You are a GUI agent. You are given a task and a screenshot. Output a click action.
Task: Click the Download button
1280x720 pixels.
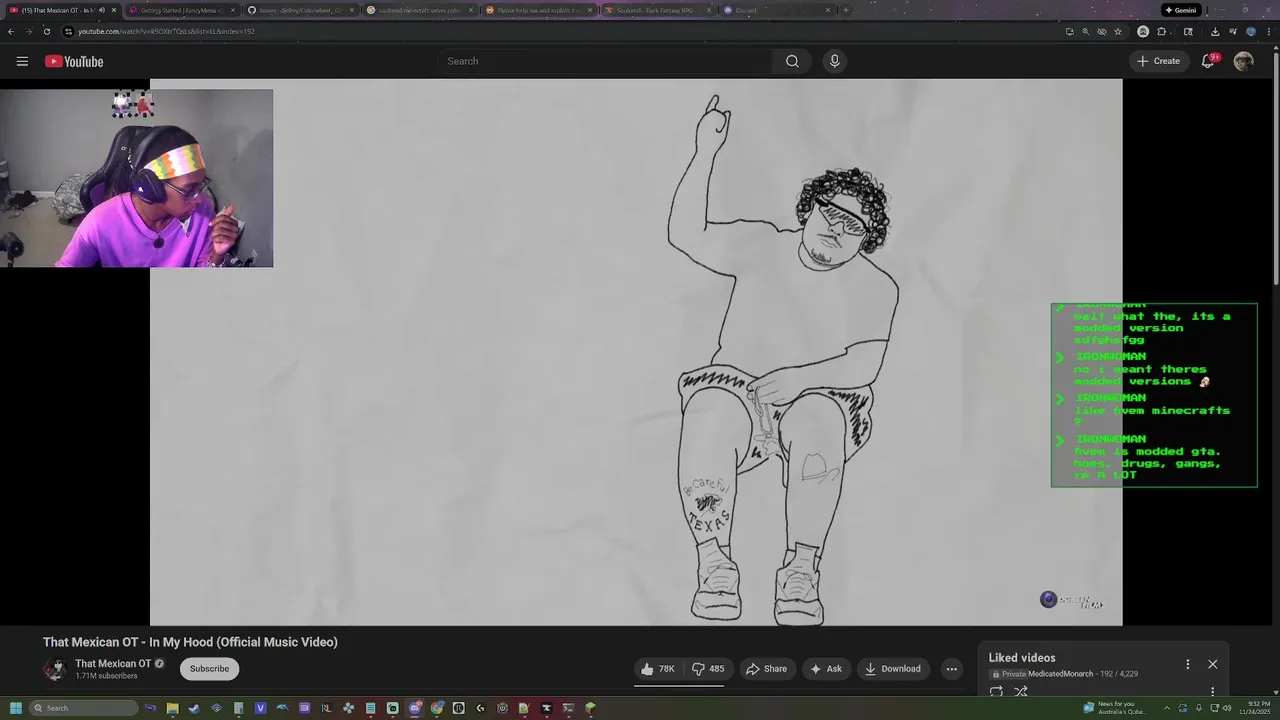(x=892, y=669)
